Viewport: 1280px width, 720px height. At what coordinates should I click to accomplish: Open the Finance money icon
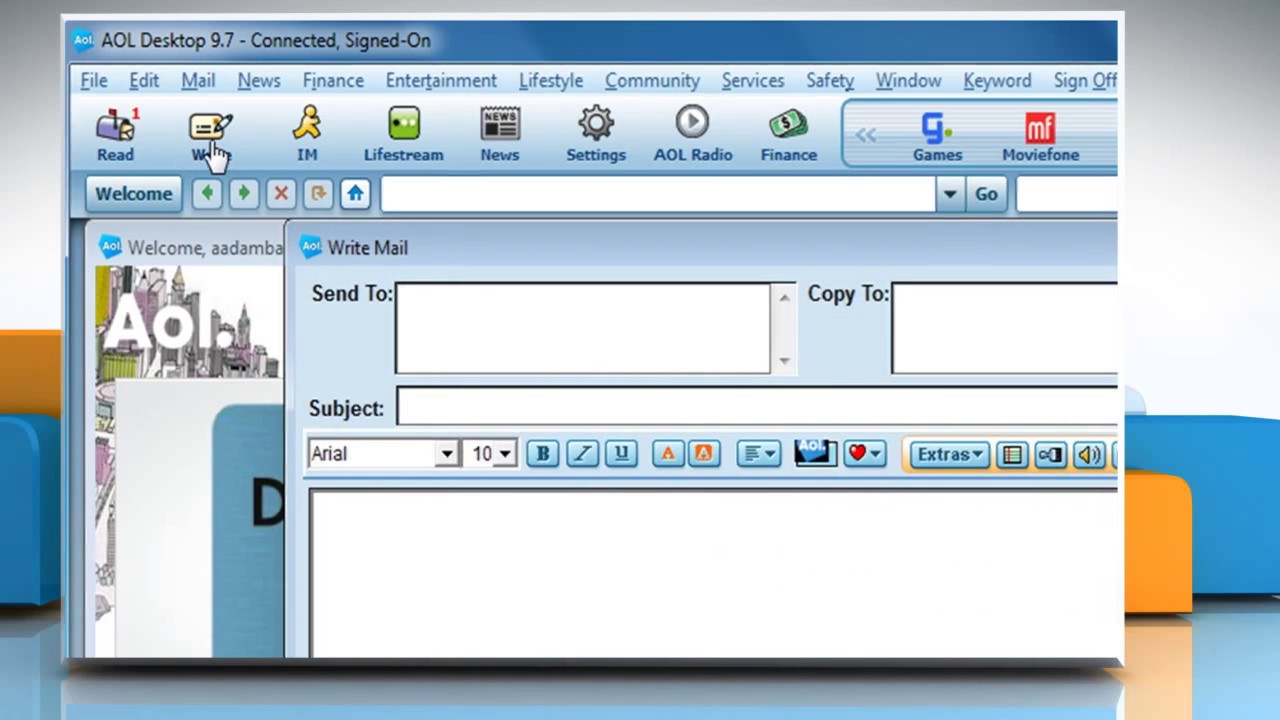coord(788,135)
